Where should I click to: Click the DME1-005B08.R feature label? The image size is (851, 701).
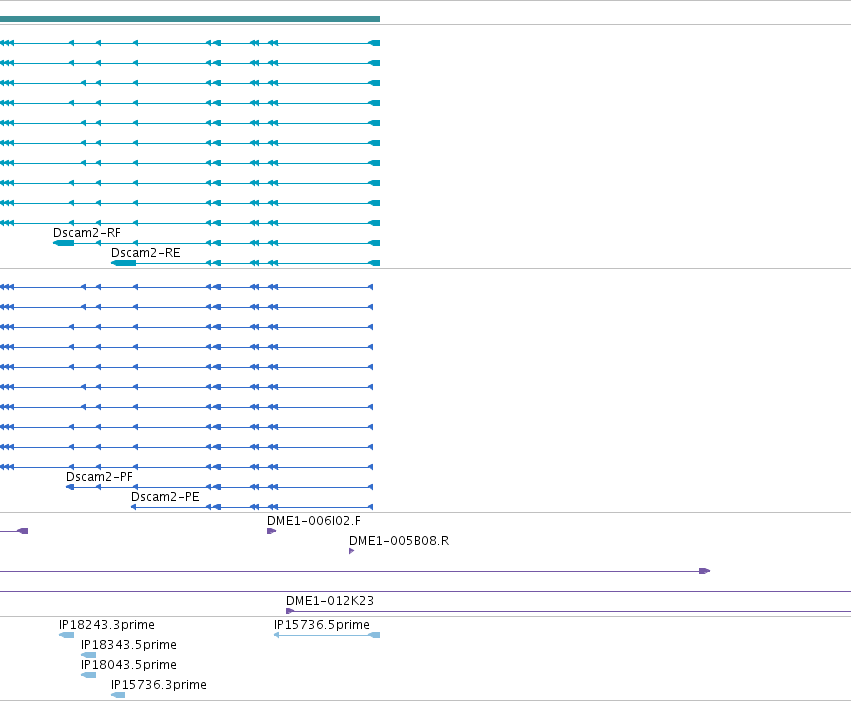point(399,541)
